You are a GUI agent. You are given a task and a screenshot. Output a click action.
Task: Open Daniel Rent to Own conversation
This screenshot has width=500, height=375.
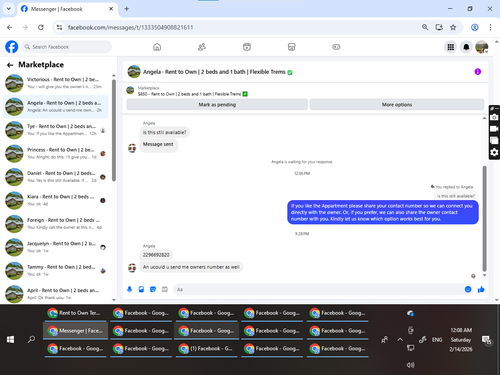click(55, 177)
